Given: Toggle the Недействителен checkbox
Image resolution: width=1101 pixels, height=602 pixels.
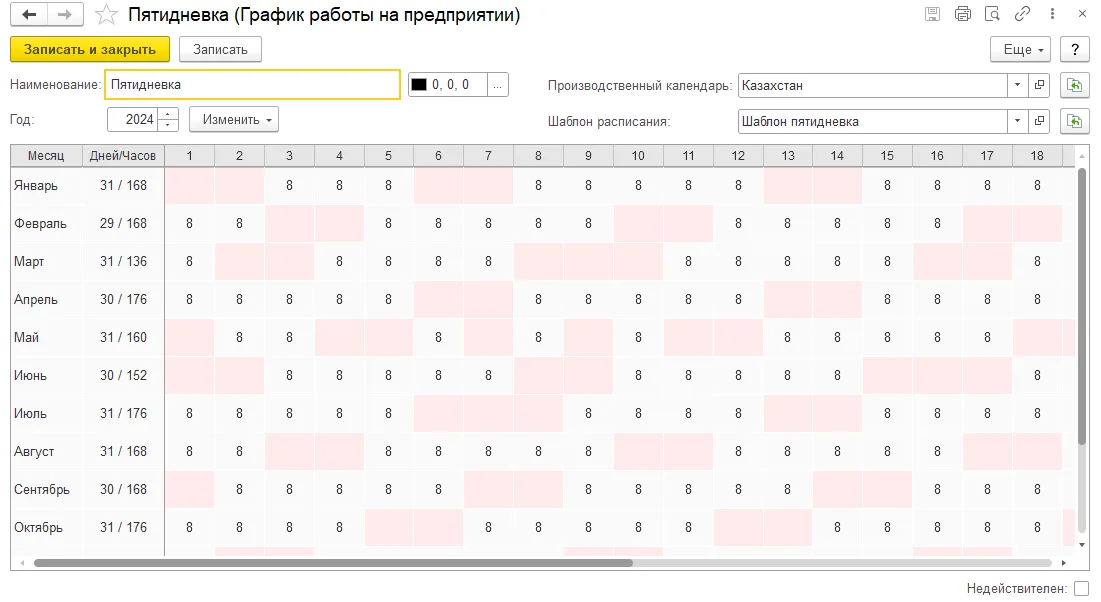Looking at the screenshot, I should [1081, 589].
